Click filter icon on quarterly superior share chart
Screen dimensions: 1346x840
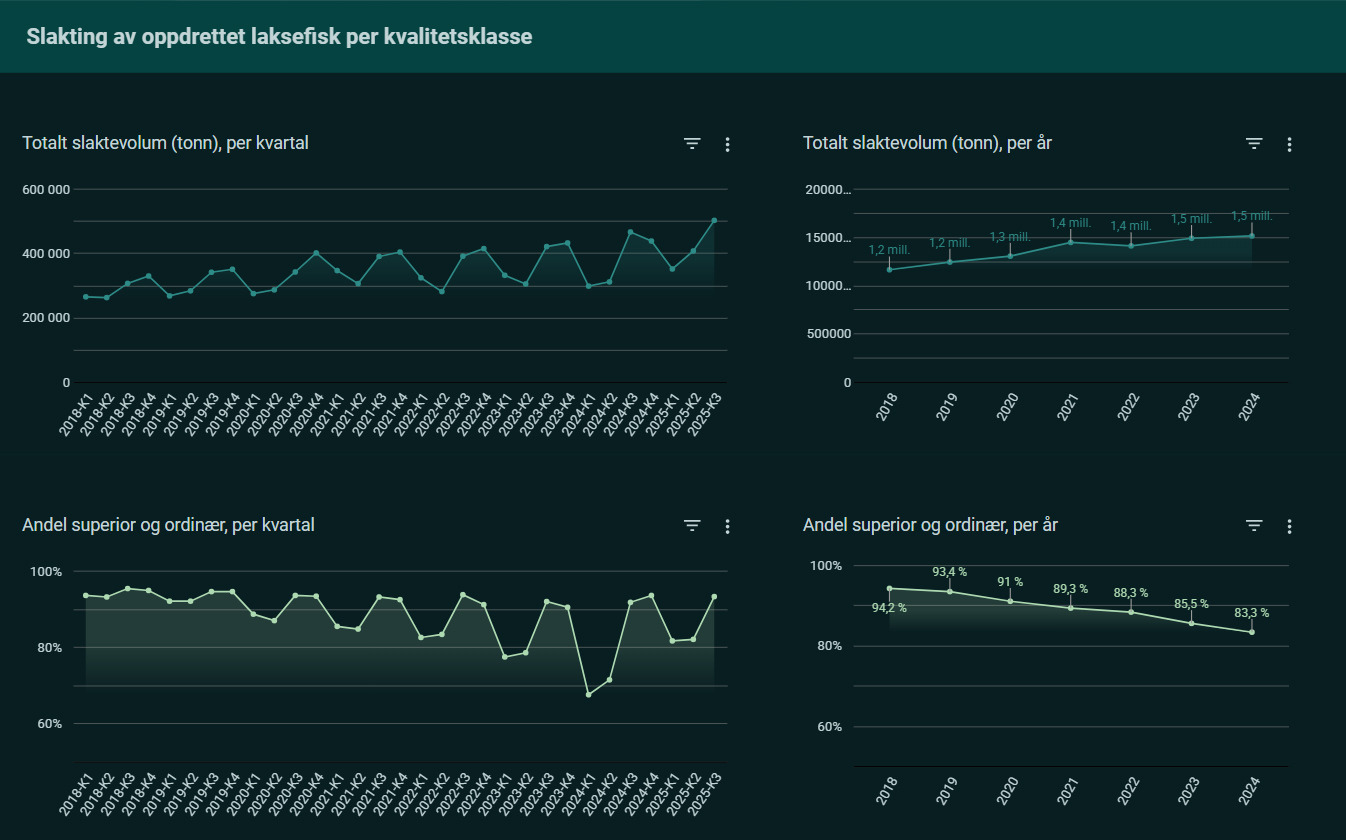click(x=692, y=526)
